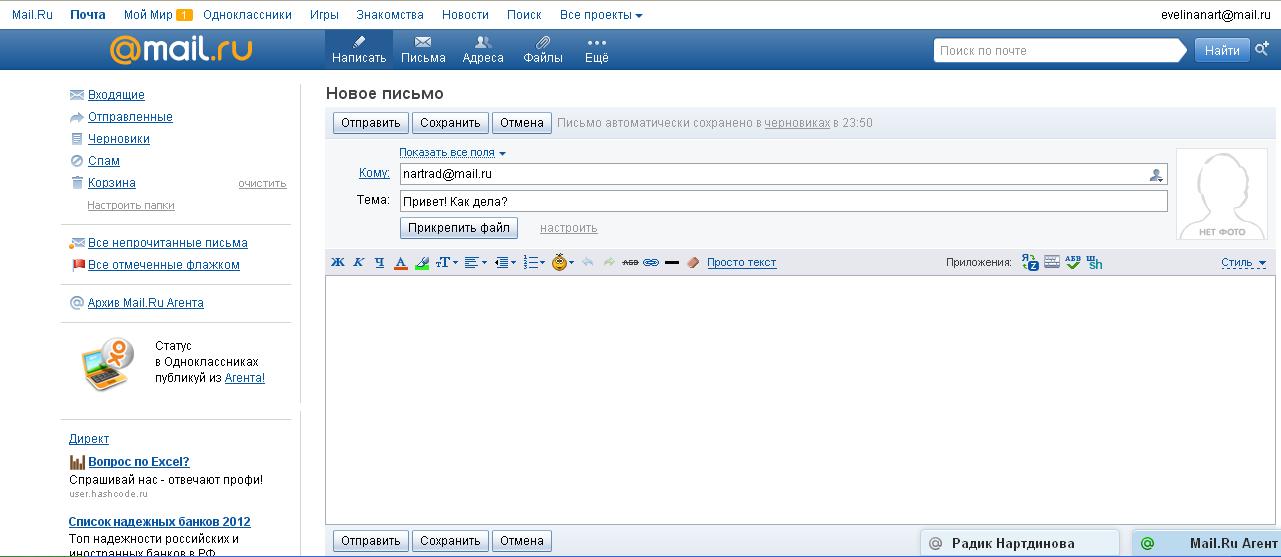Apply italic formatting (К) in editor toolbar
Viewport: 1281px width, 557px height.
359,262
